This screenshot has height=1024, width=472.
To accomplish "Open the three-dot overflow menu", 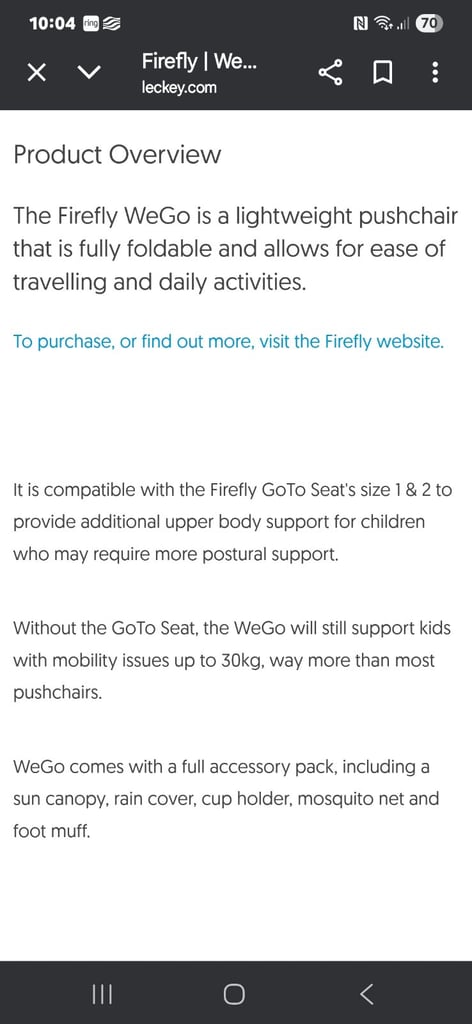I will tap(435, 73).
